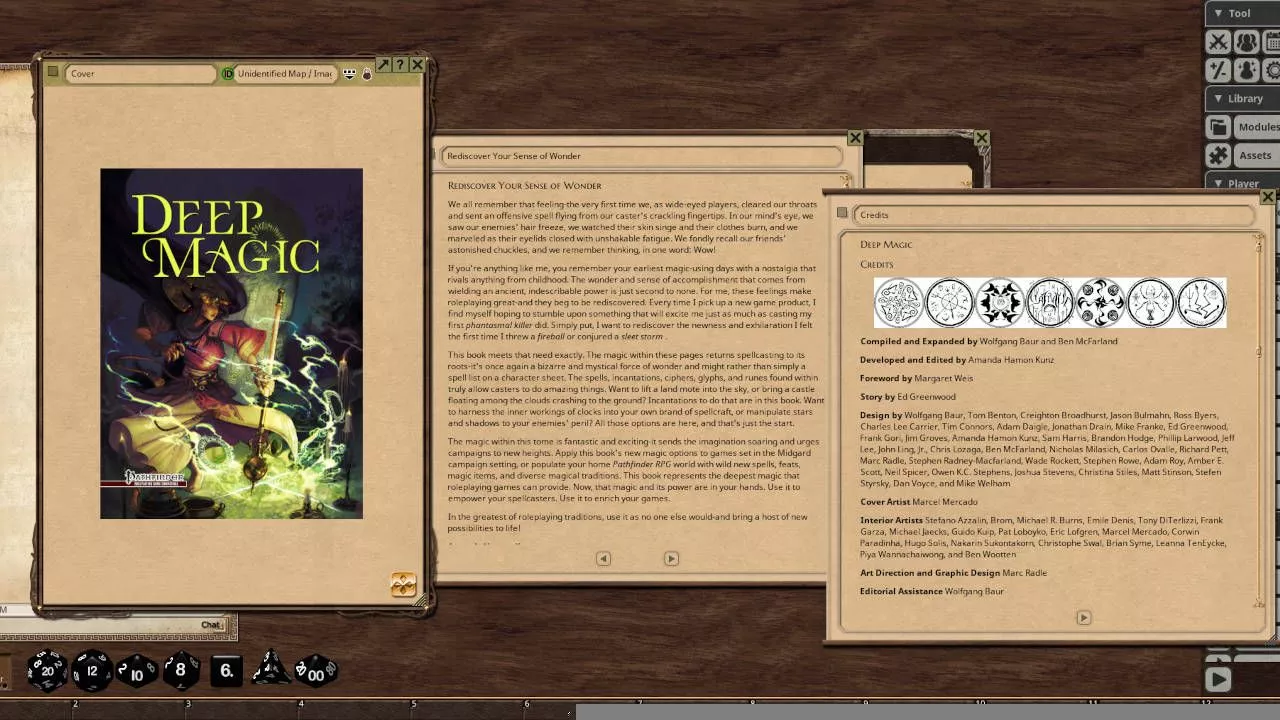Go to the next page in Credits window
Viewport: 1280px width, 720px height.
click(1083, 617)
